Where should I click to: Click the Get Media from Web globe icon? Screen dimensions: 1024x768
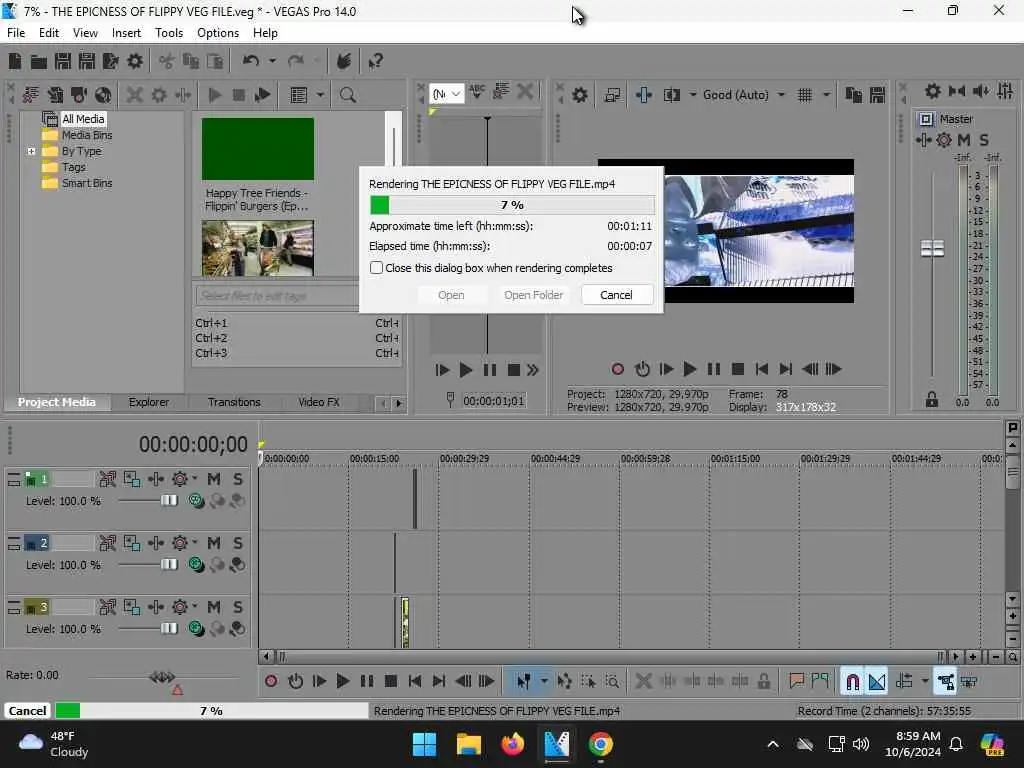[103, 95]
